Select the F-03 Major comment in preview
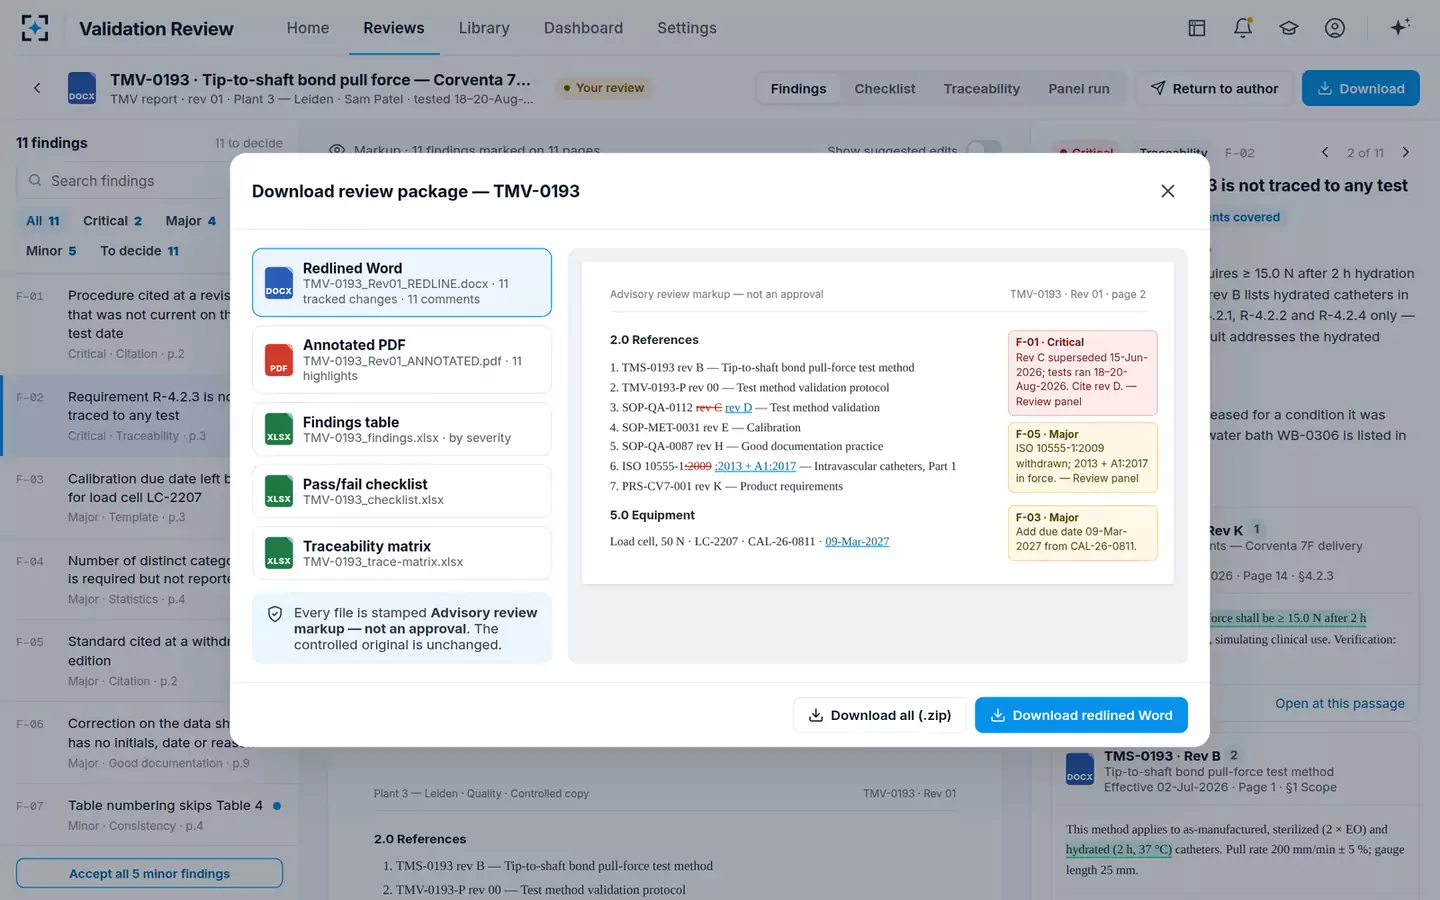The image size is (1440, 900). coord(1083,532)
